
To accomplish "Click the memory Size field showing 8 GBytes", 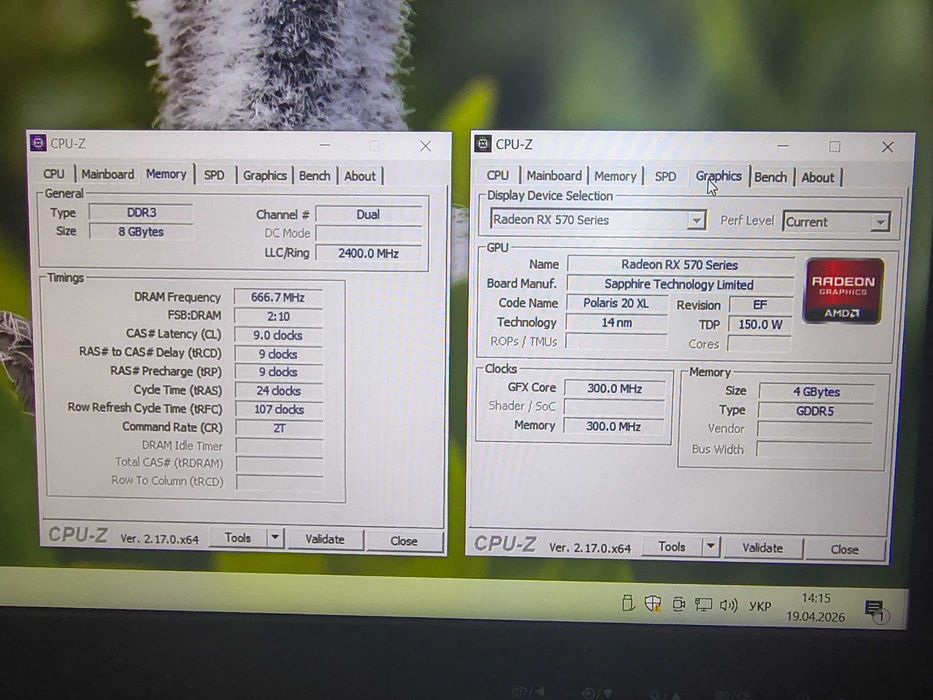I will [141, 232].
